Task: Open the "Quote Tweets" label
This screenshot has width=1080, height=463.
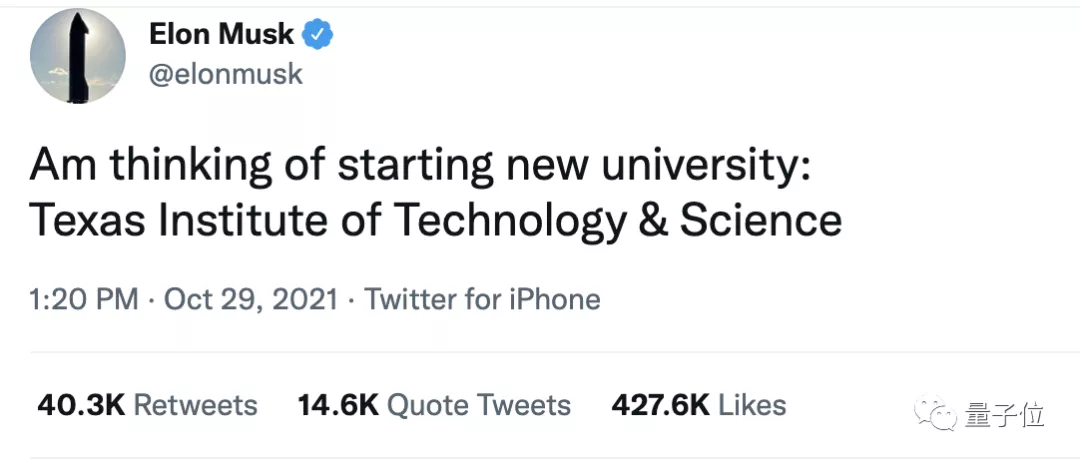Action: click(478, 405)
